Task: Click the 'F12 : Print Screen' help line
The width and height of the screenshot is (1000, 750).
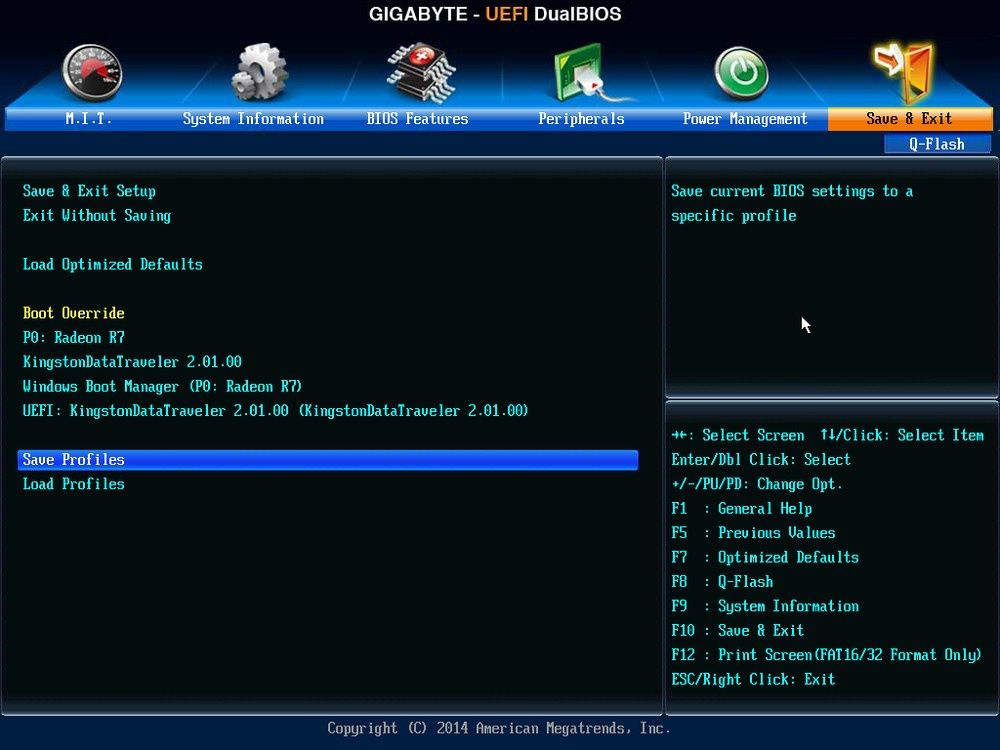Action: coord(827,655)
